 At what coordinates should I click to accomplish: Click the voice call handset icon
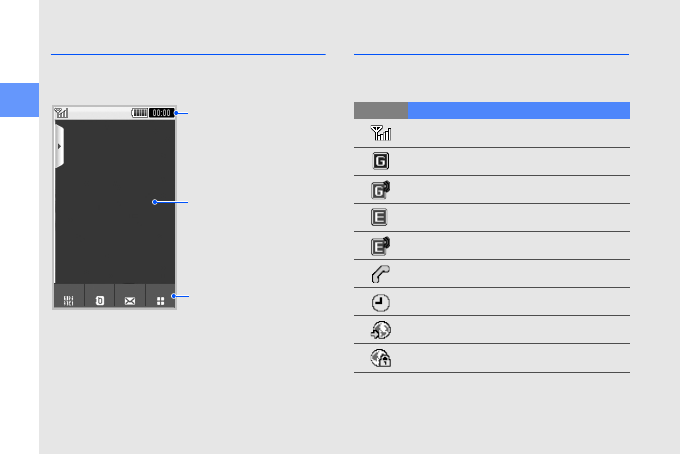click(381, 273)
